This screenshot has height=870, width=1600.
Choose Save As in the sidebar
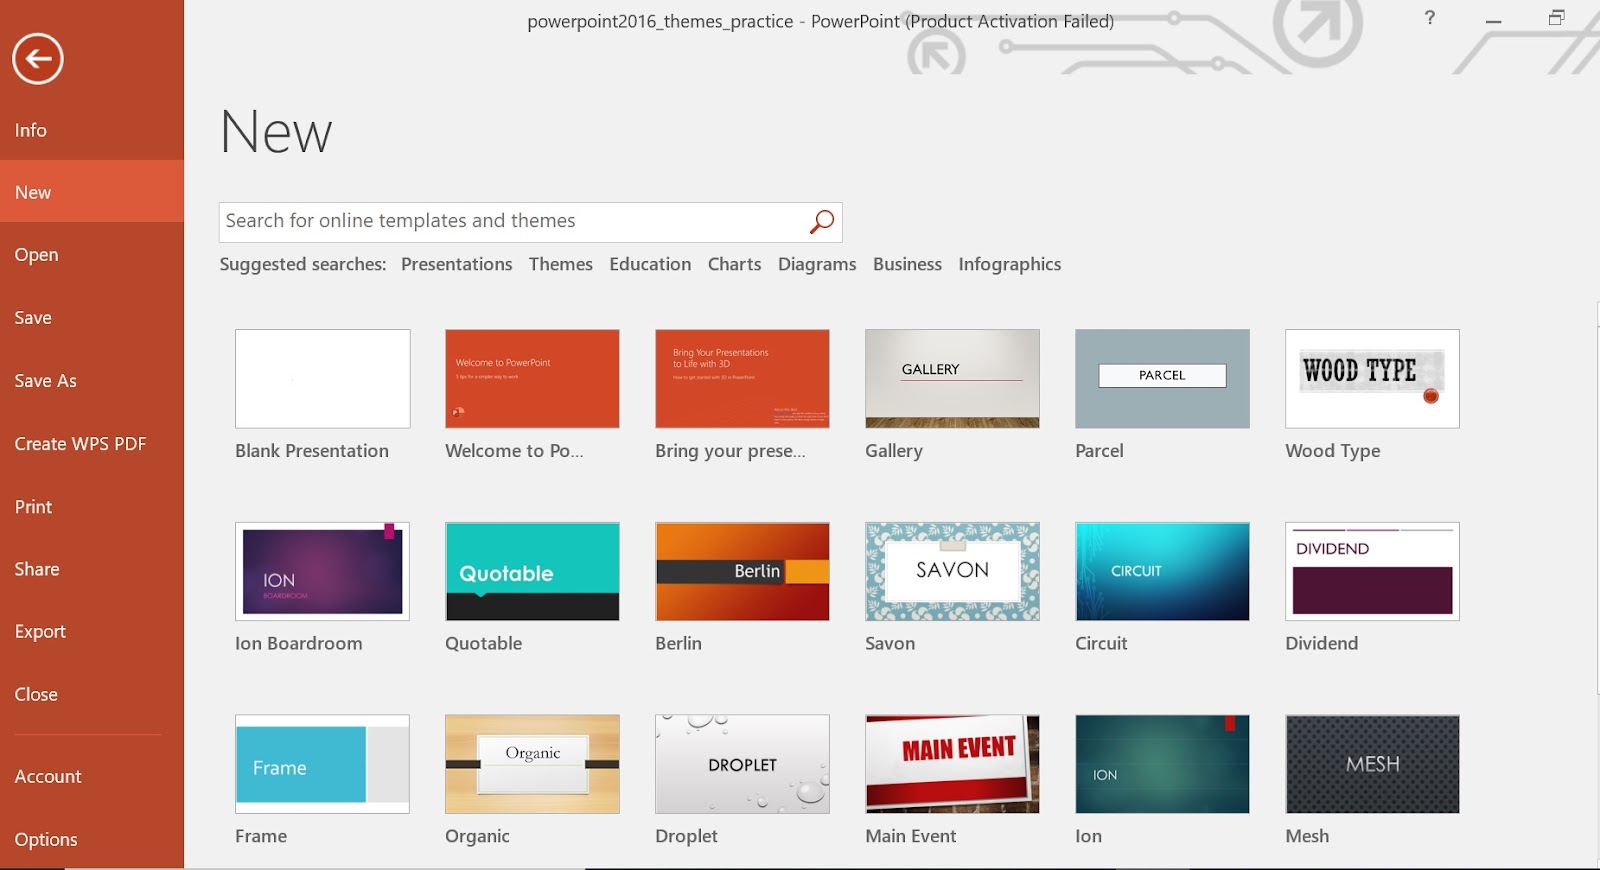(92, 381)
